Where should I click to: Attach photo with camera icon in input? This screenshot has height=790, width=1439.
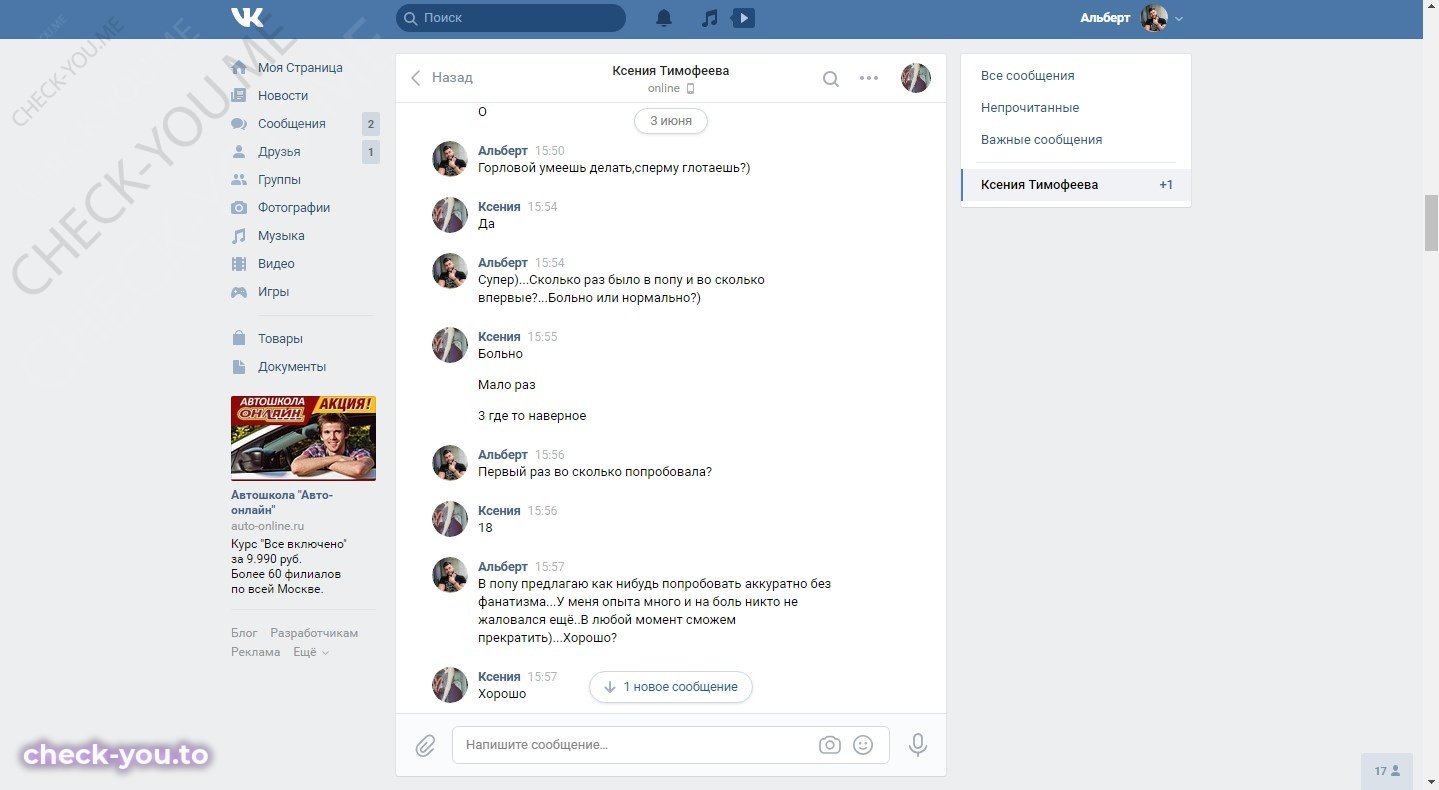pyautogui.click(x=829, y=745)
